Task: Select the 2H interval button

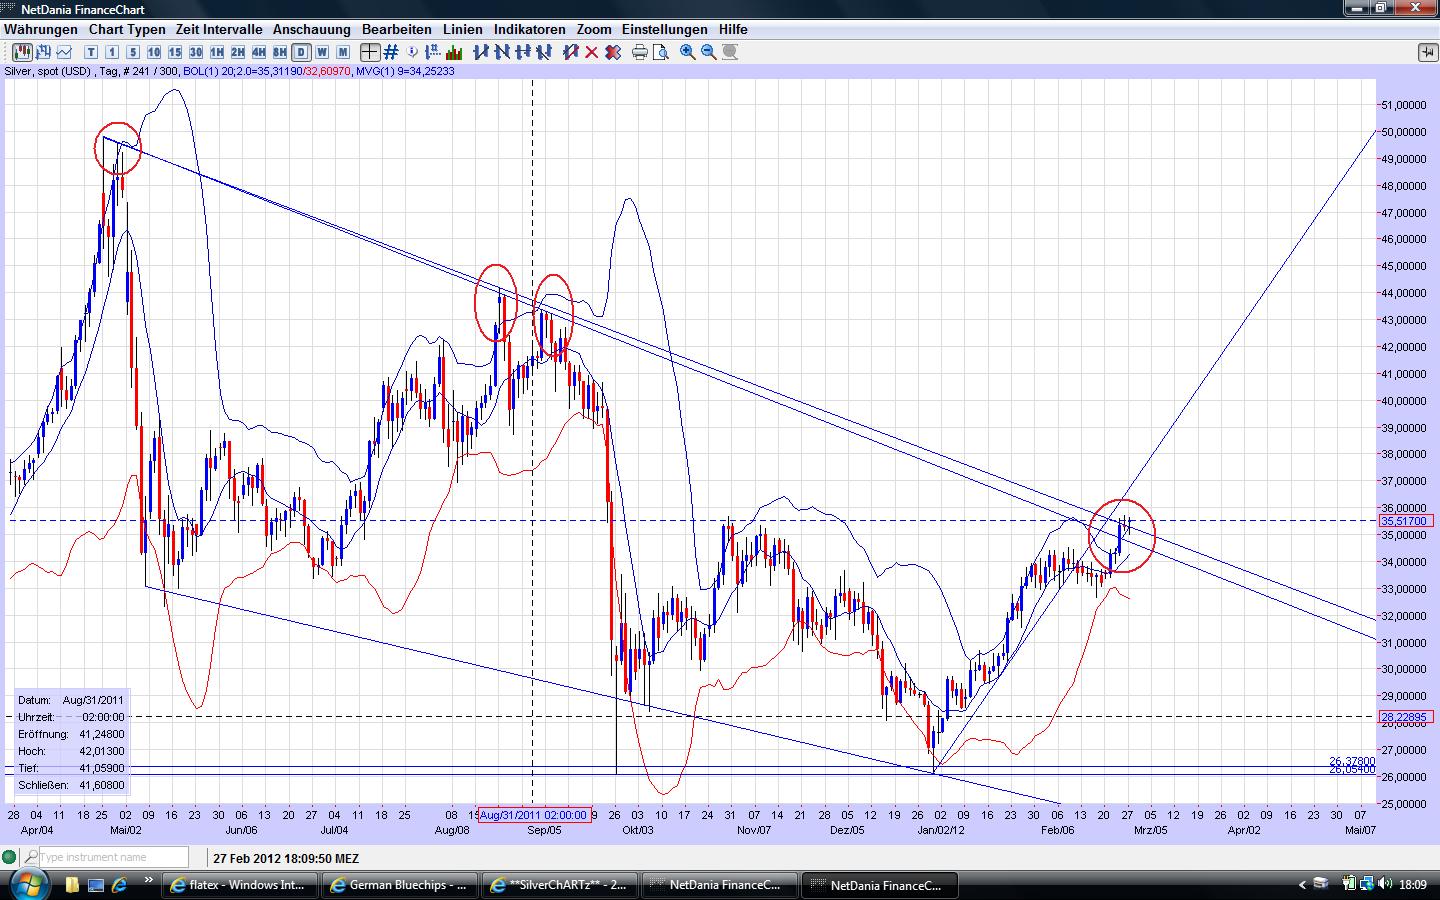Action: (238, 52)
